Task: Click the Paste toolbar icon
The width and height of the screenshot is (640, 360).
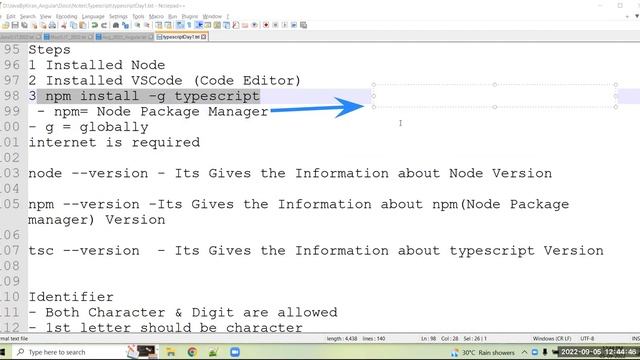Action: pos(83,25)
